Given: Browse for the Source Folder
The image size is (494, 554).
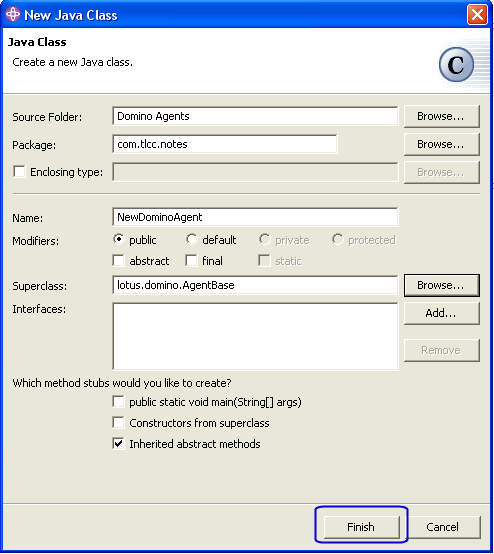Looking at the screenshot, I should point(442,116).
